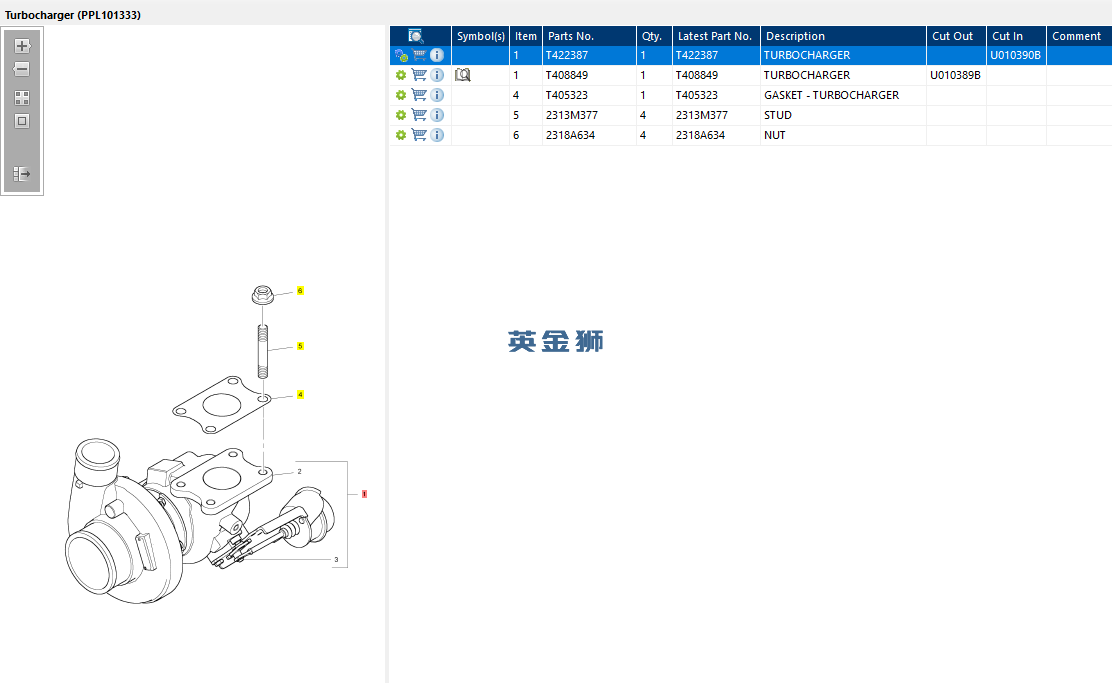Show info for stud 2313M377
Image resolution: width=1112 pixels, height=683 pixels.
click(x=437, y=114)
